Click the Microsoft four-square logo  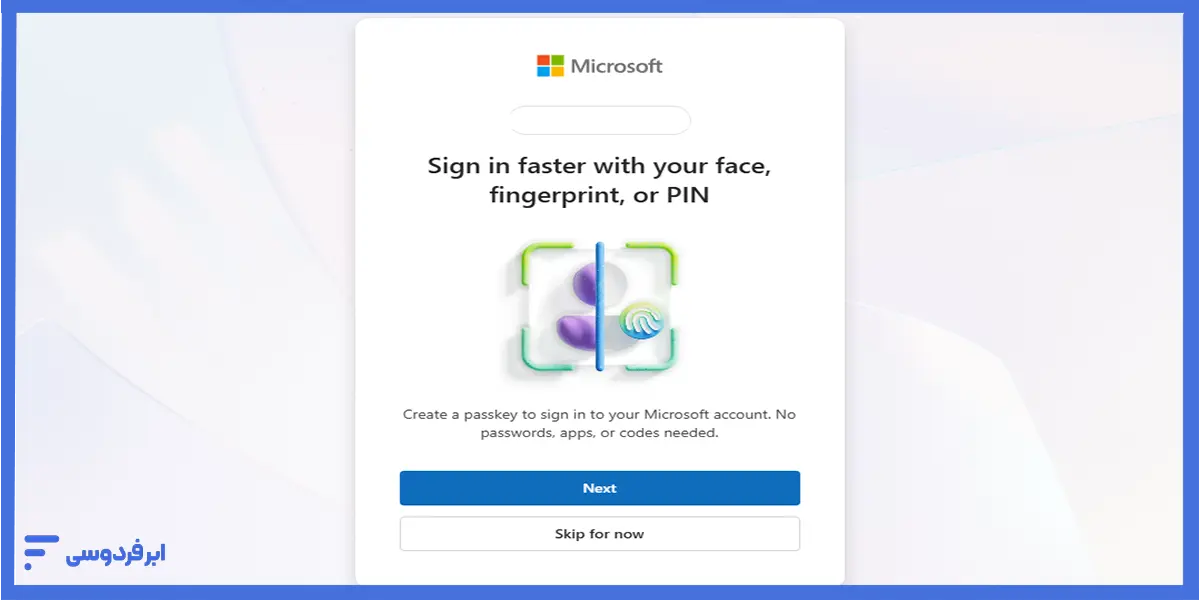click(x=550, y=66)
